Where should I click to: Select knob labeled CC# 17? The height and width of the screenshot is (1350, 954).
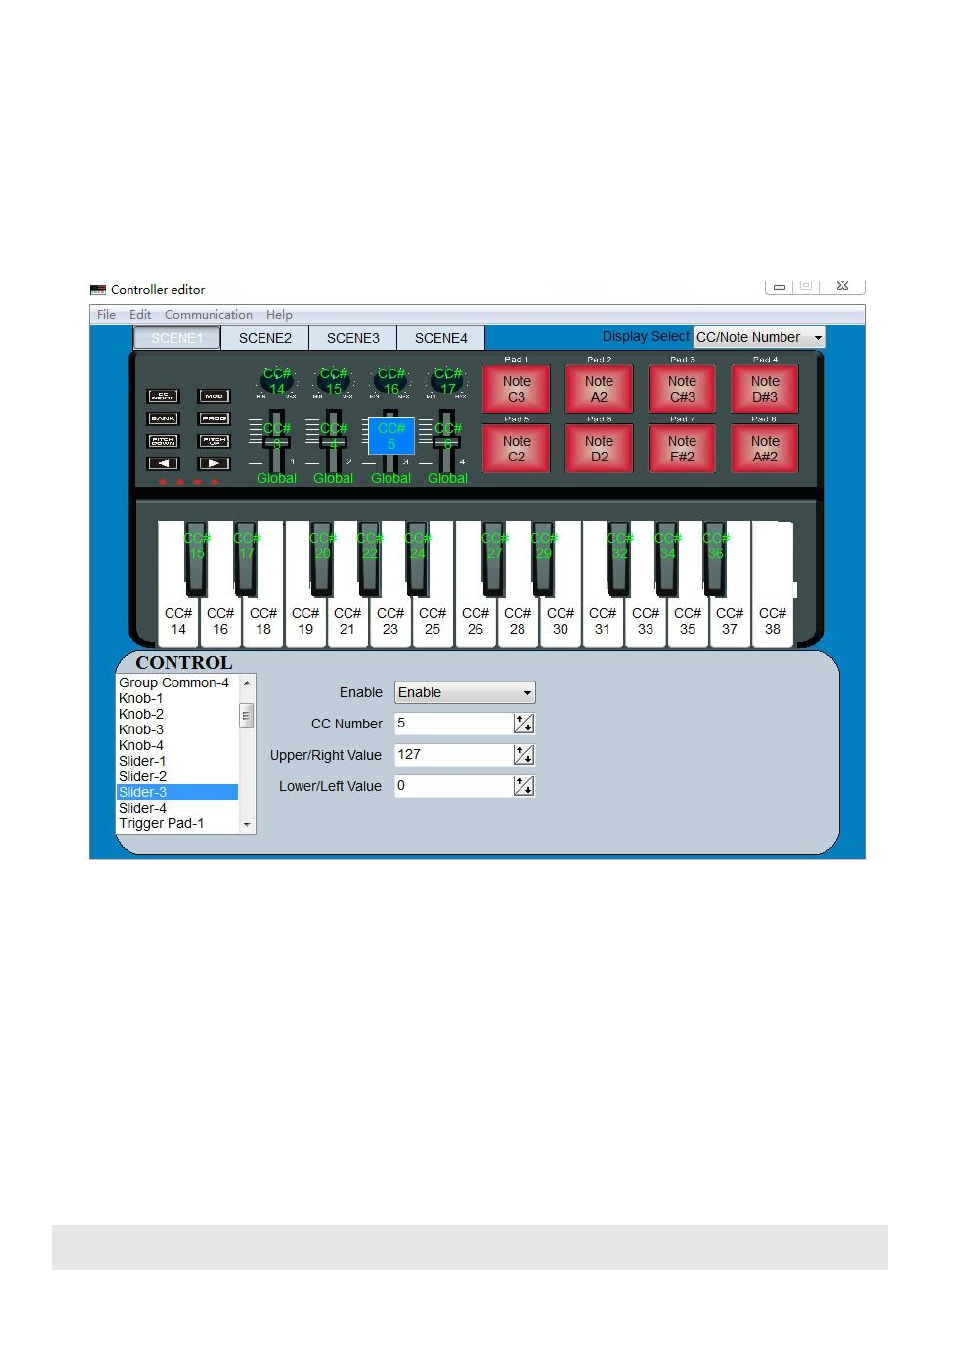(x=448, y=382)
